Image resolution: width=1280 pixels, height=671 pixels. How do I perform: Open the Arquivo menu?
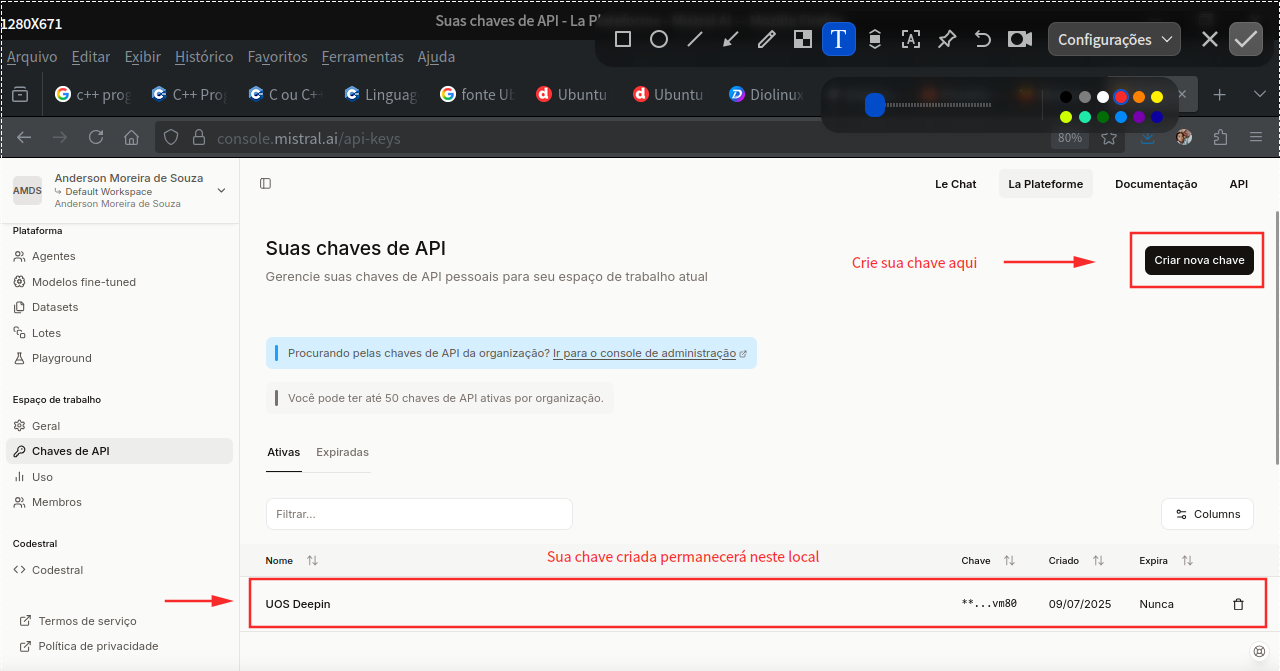32,57
